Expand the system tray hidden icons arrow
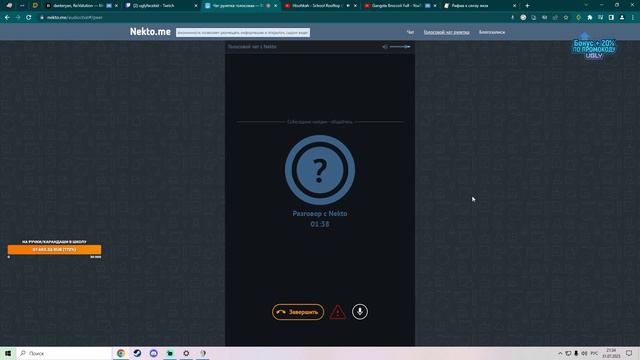 [x=560, y=353]
